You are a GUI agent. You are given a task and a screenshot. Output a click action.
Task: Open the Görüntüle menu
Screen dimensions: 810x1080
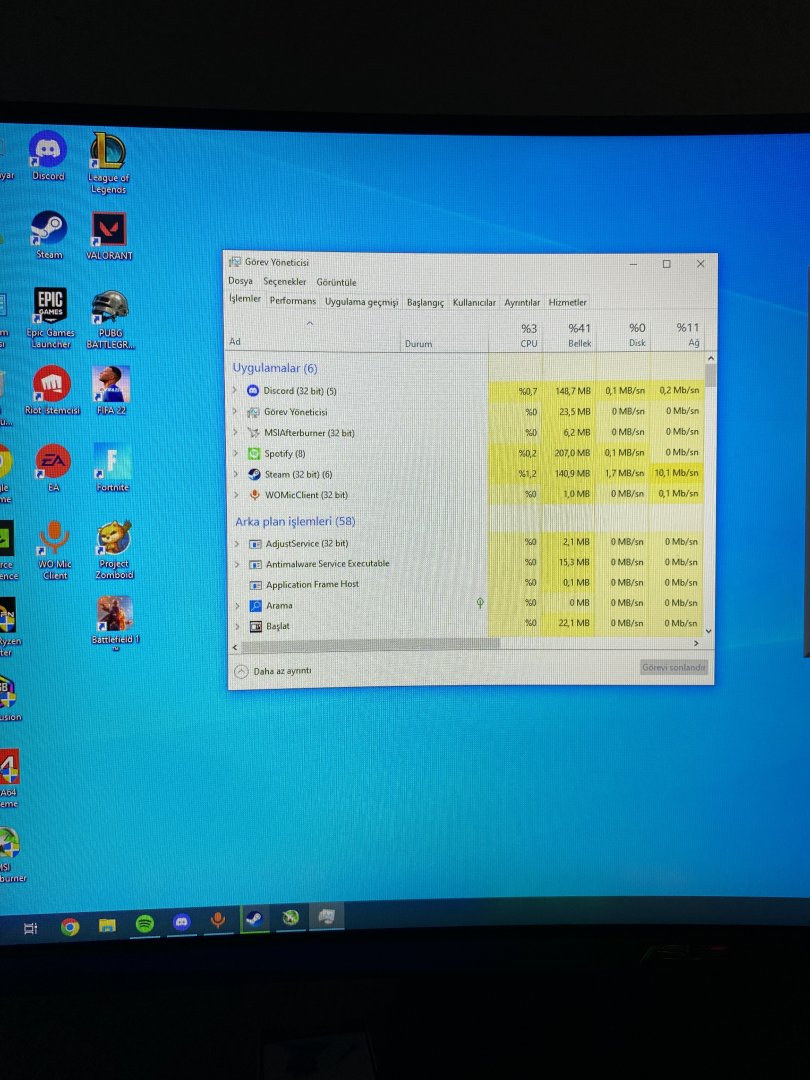336,282
